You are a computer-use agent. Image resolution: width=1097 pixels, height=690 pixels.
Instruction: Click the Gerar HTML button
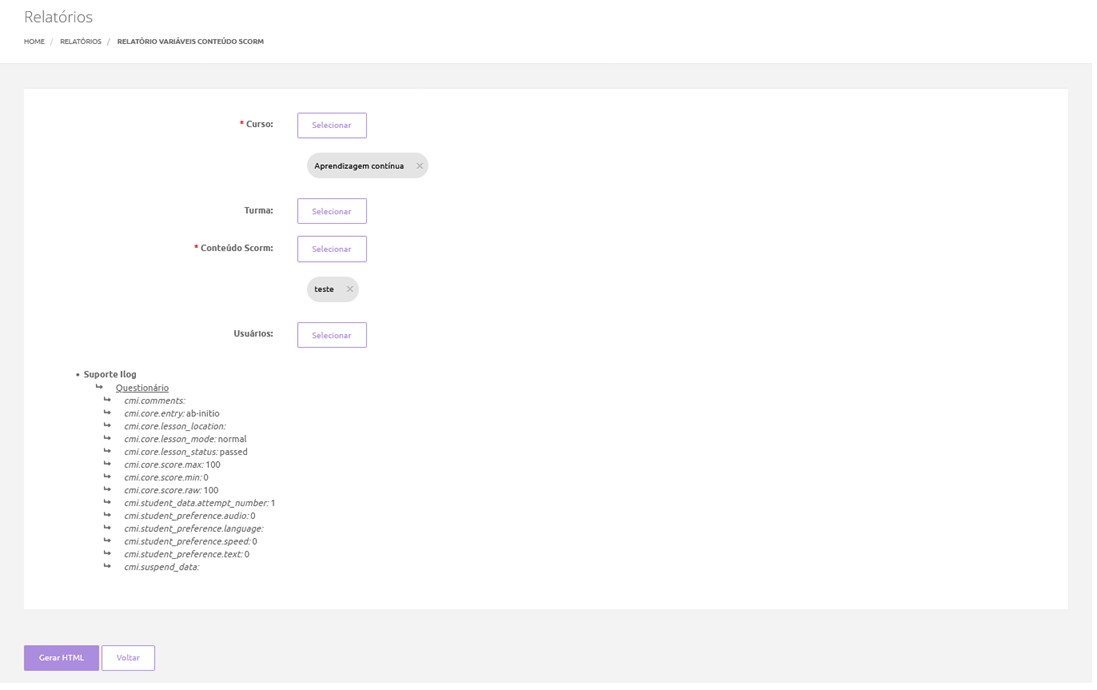coord(61,658)
